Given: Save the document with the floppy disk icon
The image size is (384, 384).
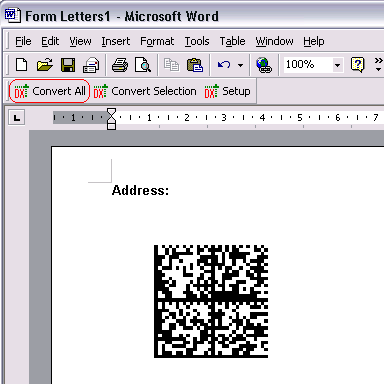Looking at the screenshot, I should pos(68,65).
